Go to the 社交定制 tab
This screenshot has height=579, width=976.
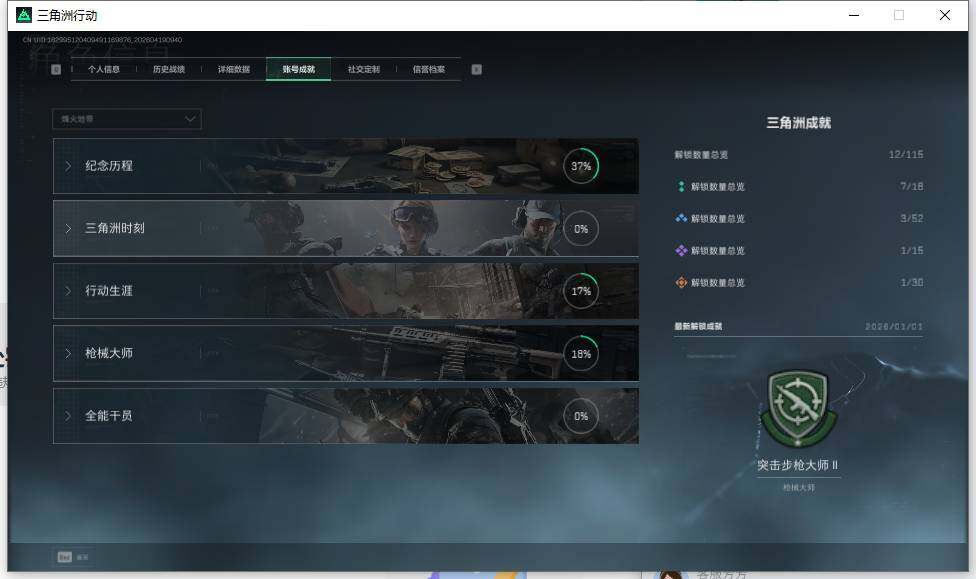point(364,69)
